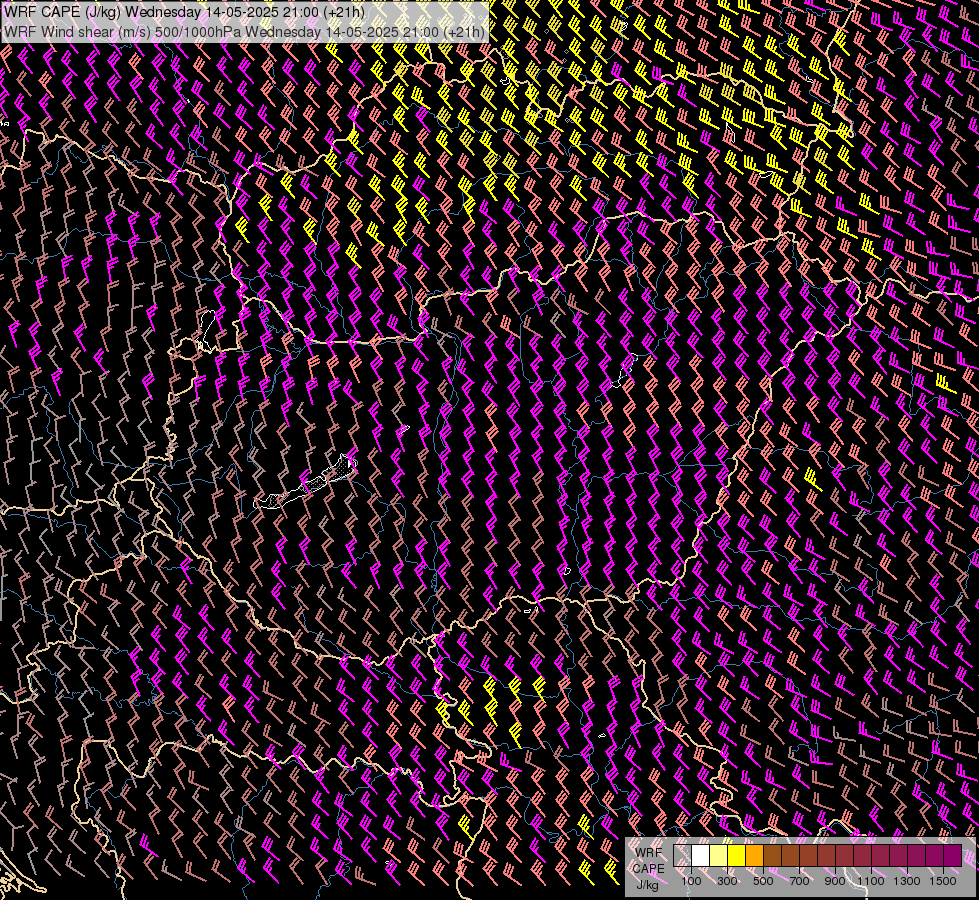Screen dimensions: 979x900
Task: Click the '700' legend tick label
Action: pyautogui.click(x=799, y=881)
